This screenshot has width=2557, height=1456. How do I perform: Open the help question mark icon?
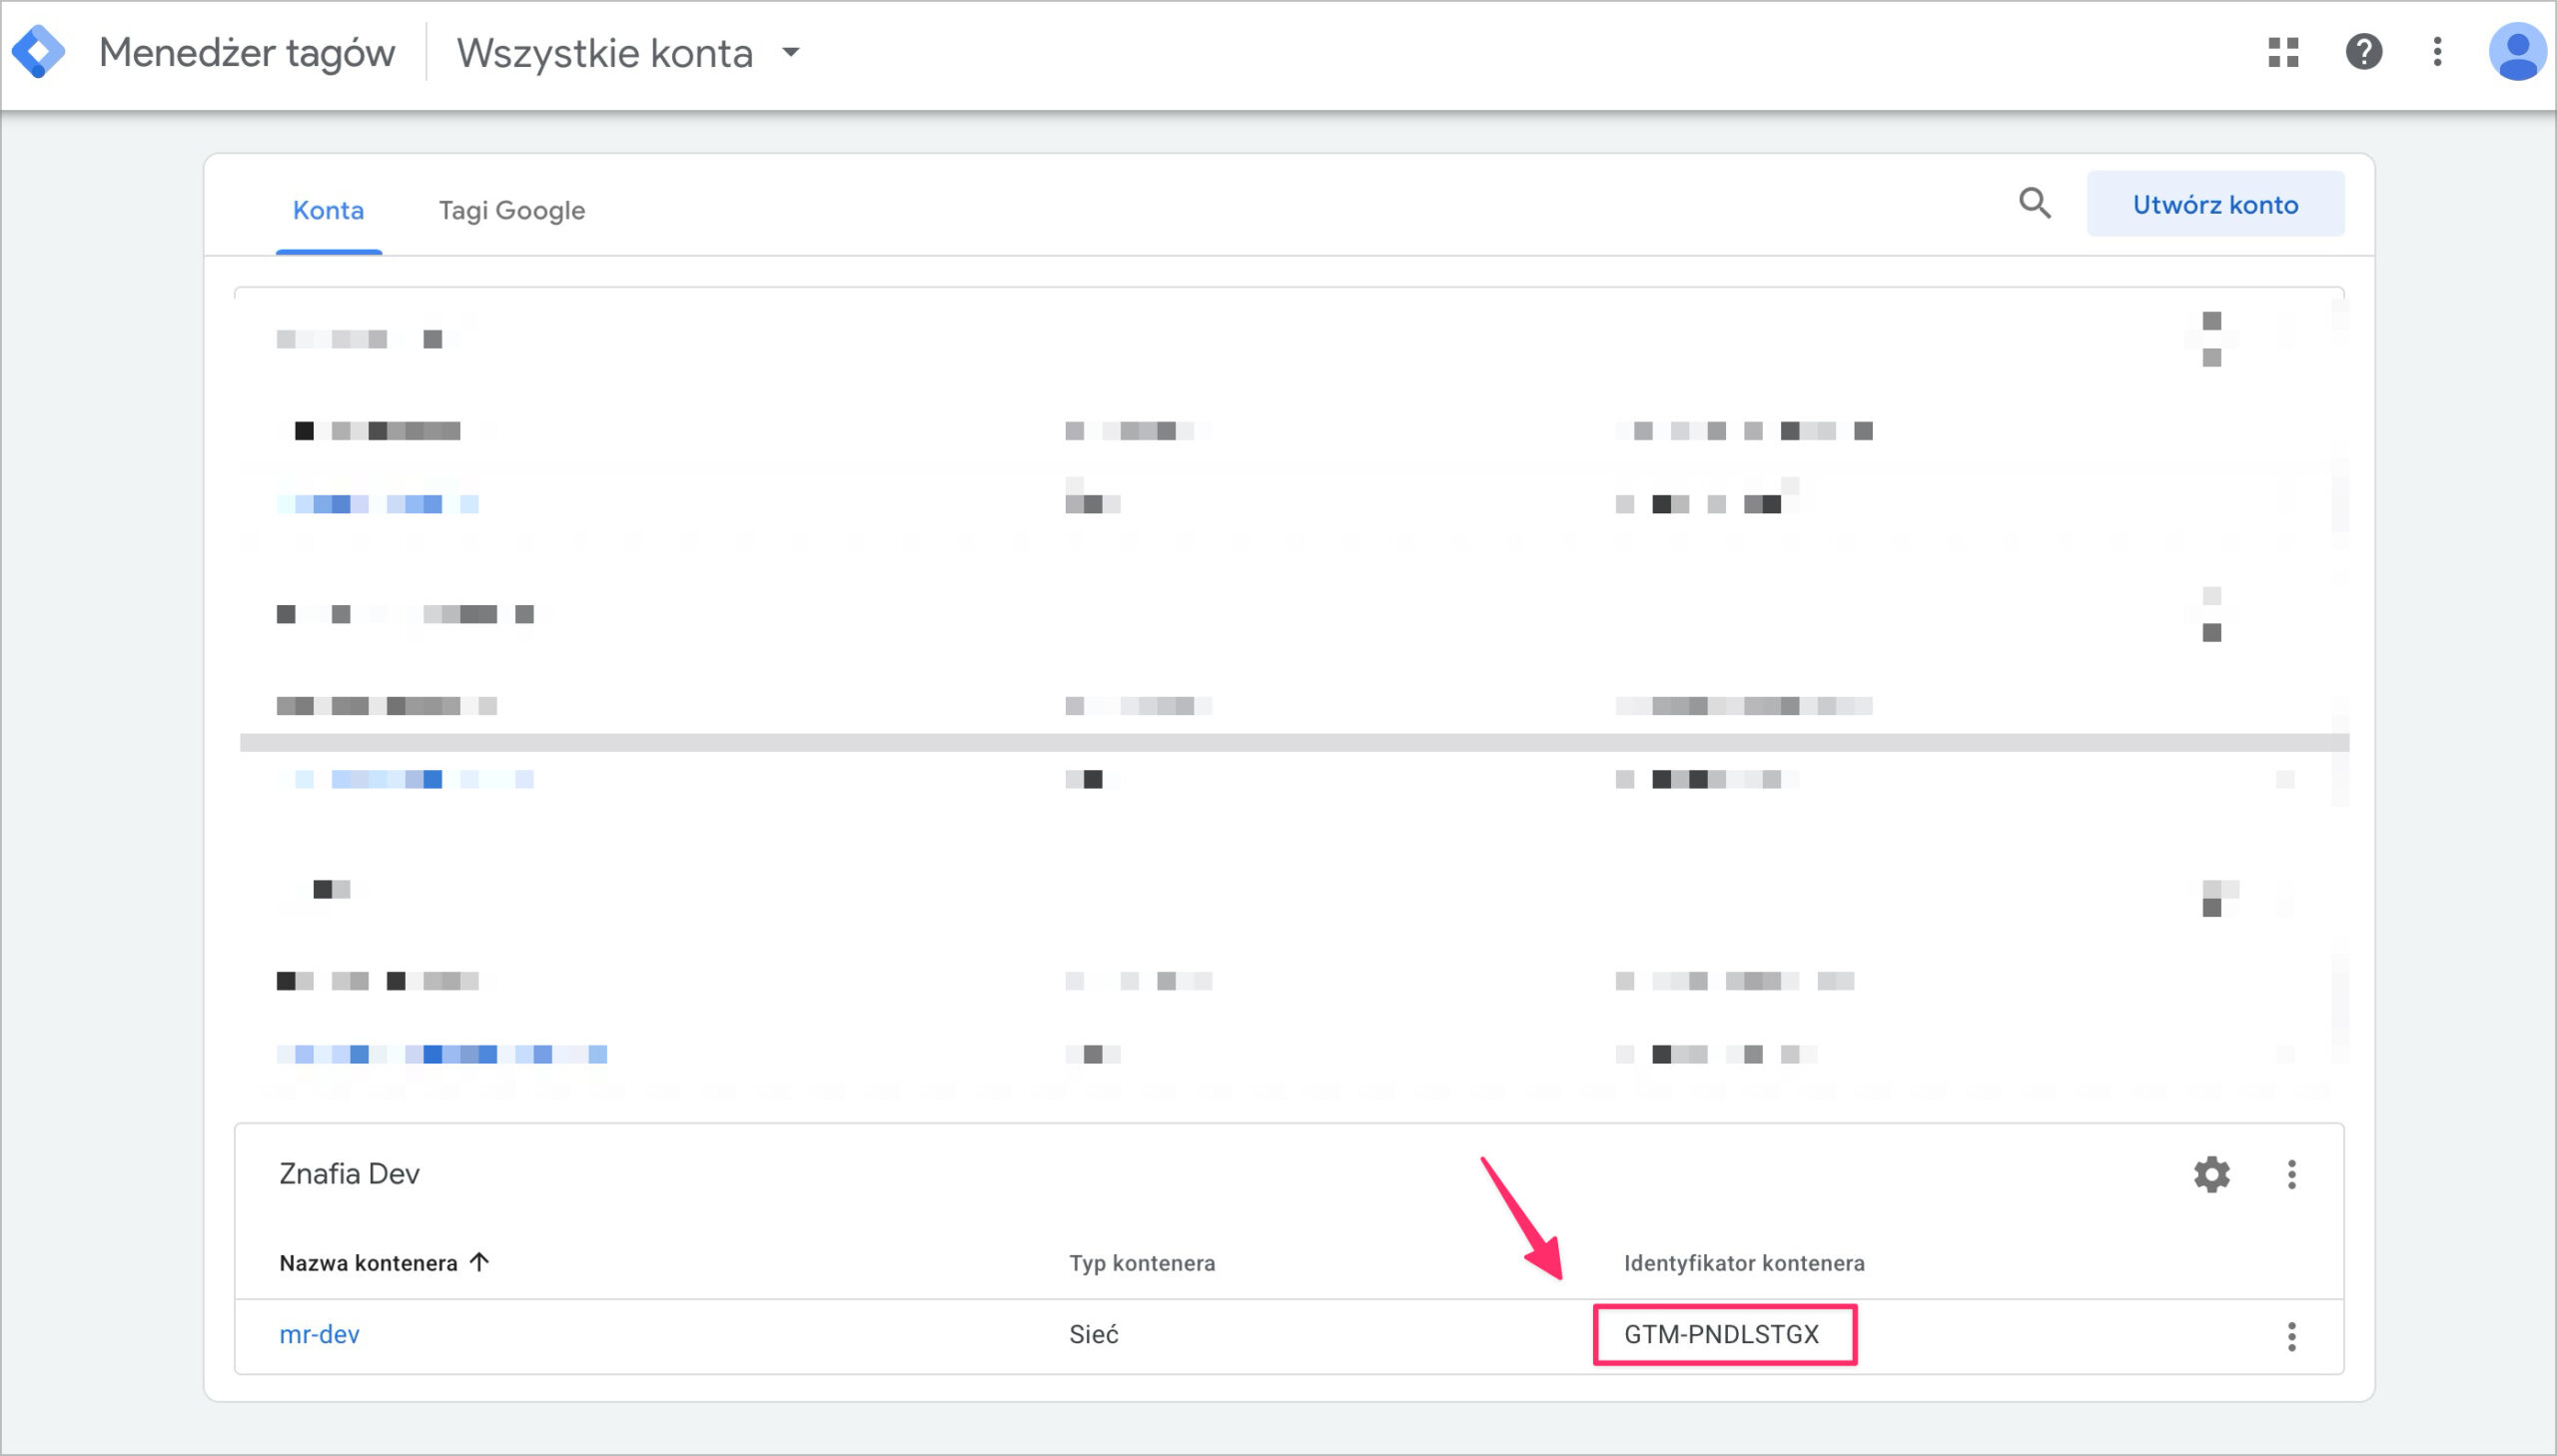point(2363,52)
